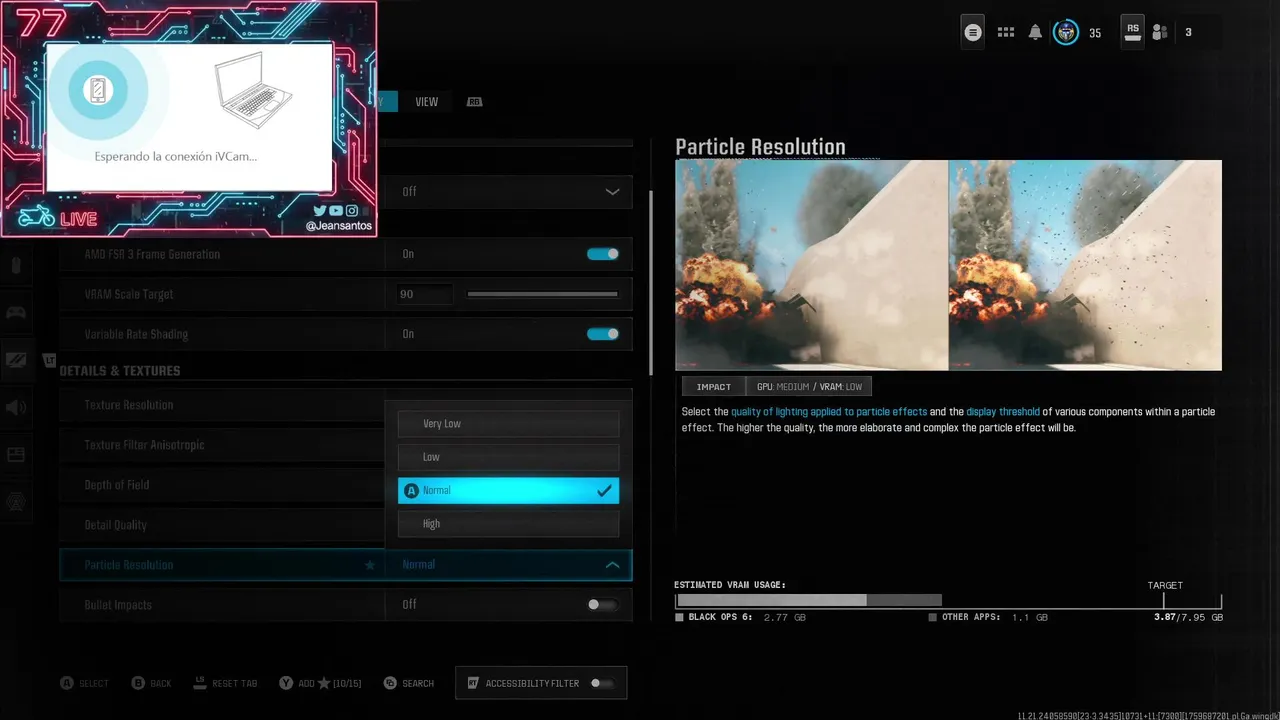Image resolution: width=1280 pixels, height=720 pixels.
Task: Toggle Variable Rate Shading switch
Action: click(603, 334)
